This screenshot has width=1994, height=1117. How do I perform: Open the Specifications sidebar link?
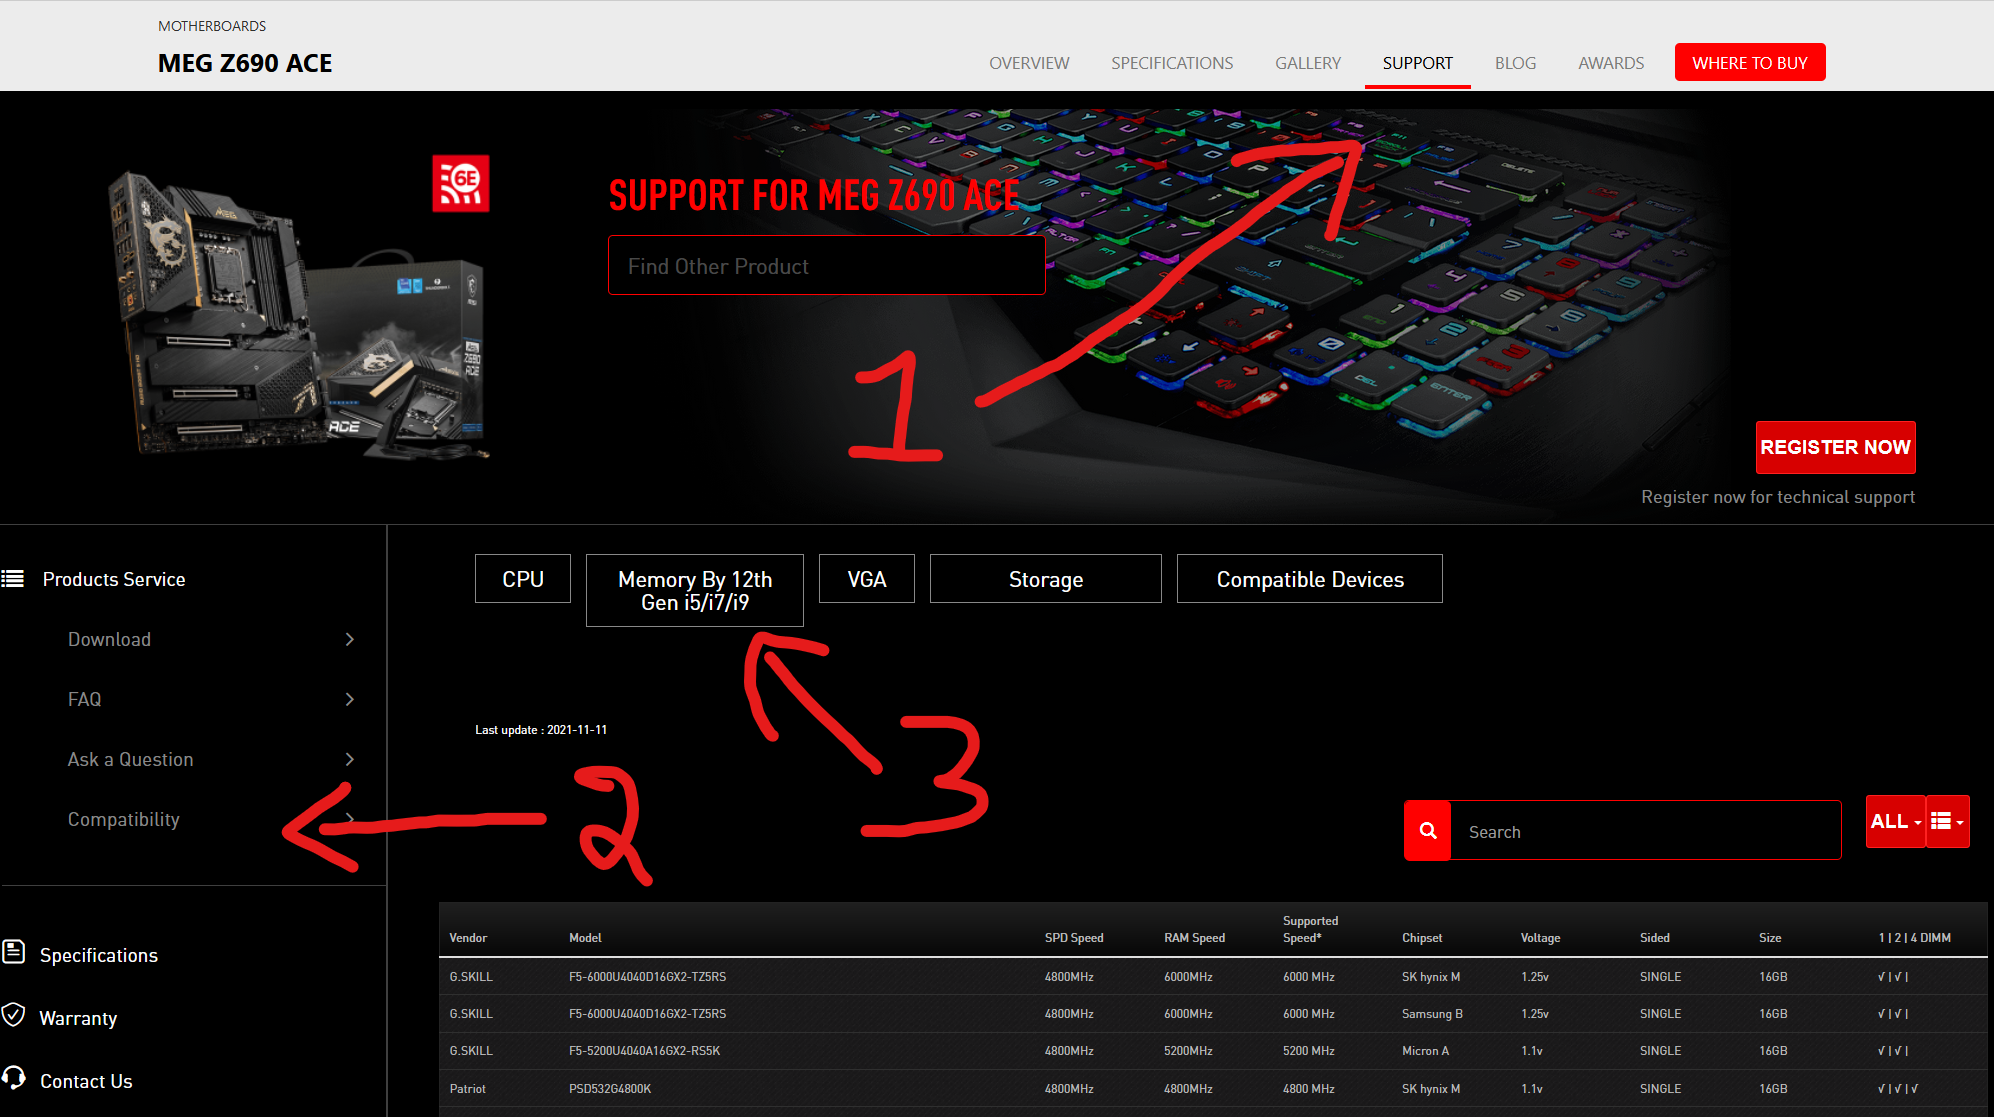click(x=99, y=955)
